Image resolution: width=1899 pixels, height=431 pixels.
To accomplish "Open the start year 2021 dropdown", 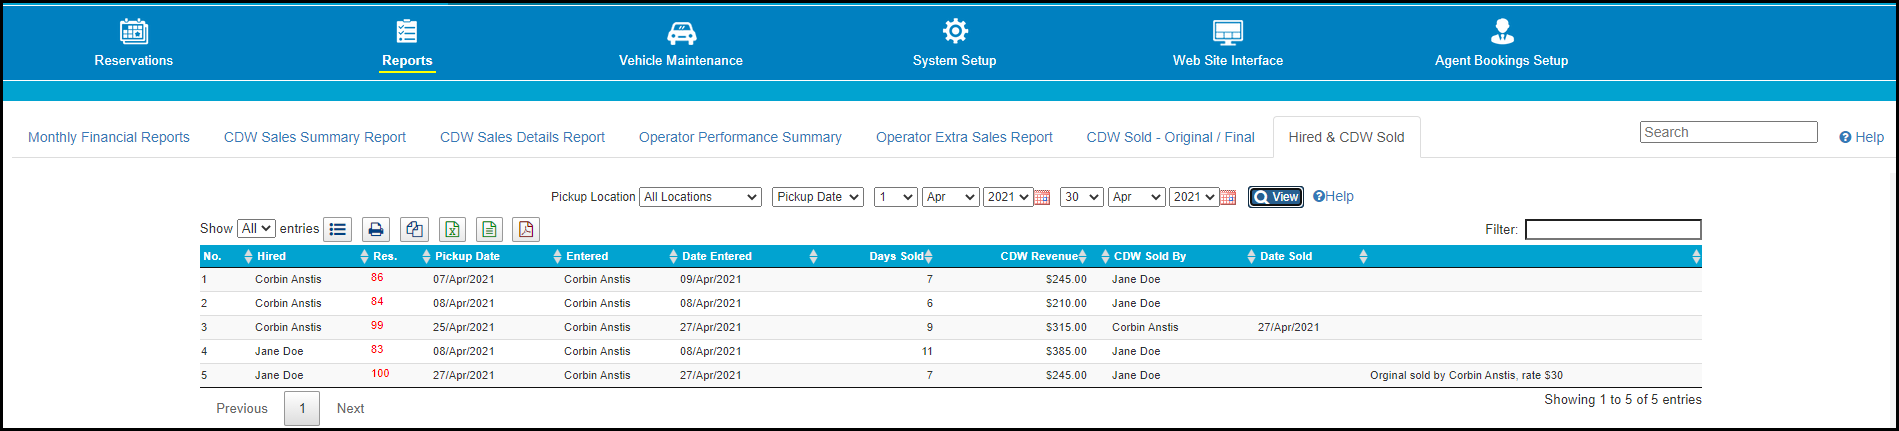I will coord(1008,197).
